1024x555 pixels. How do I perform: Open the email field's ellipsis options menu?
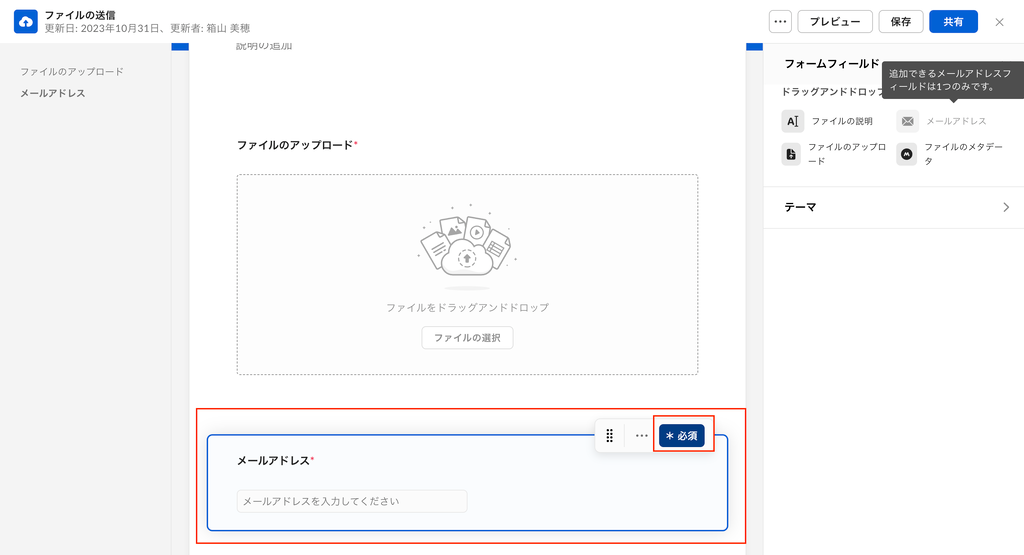[x=641, y=436]
